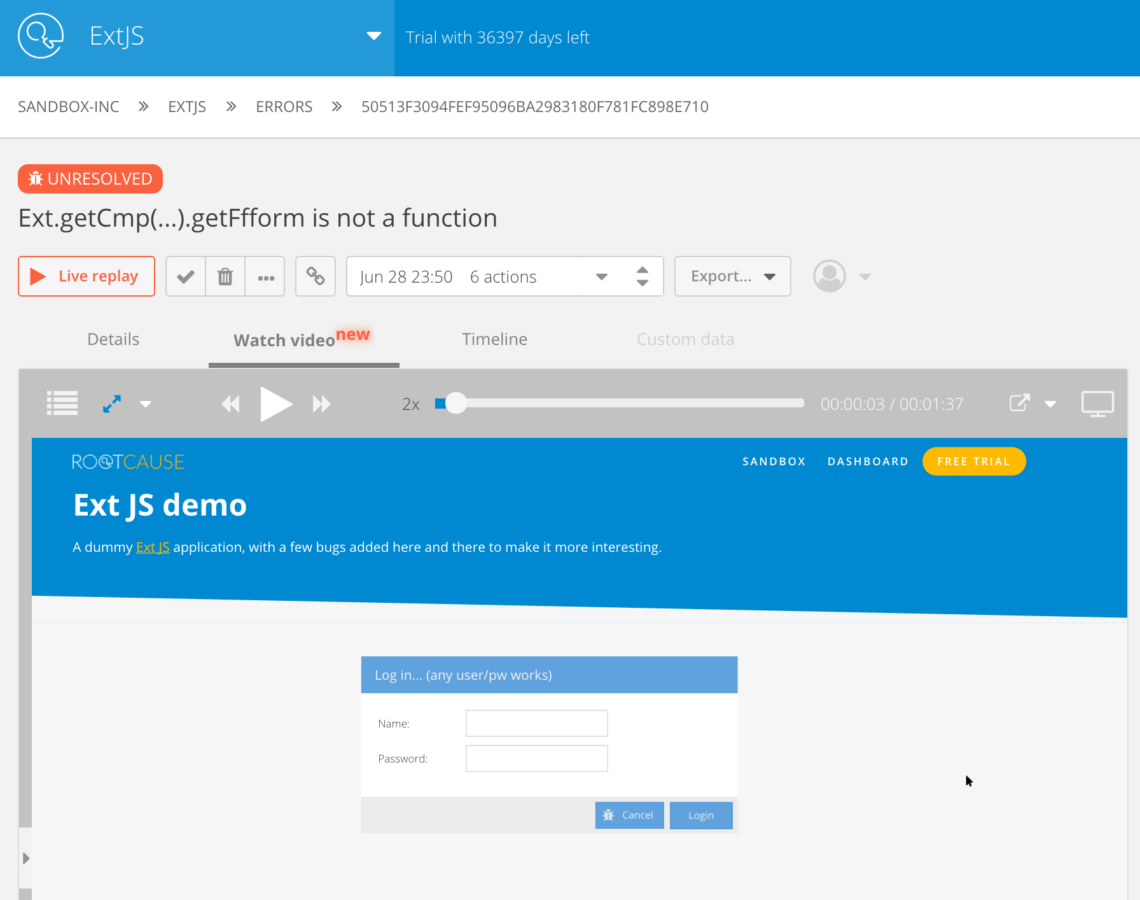The width and height of the screenshot is (1140, 900).
Task: Switch to the Details tab
Action: click(x=113, y=340)
